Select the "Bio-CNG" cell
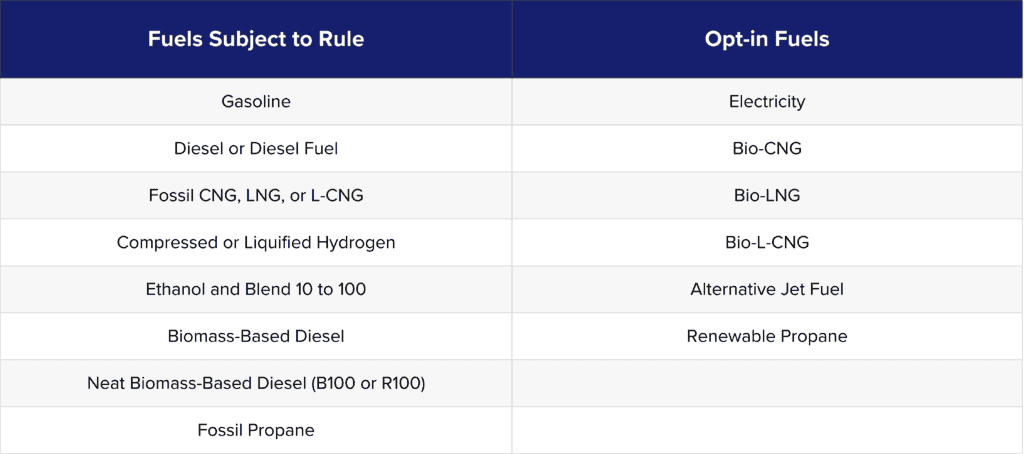Viewport: 1024px width, 454px height. pos(767,149)
